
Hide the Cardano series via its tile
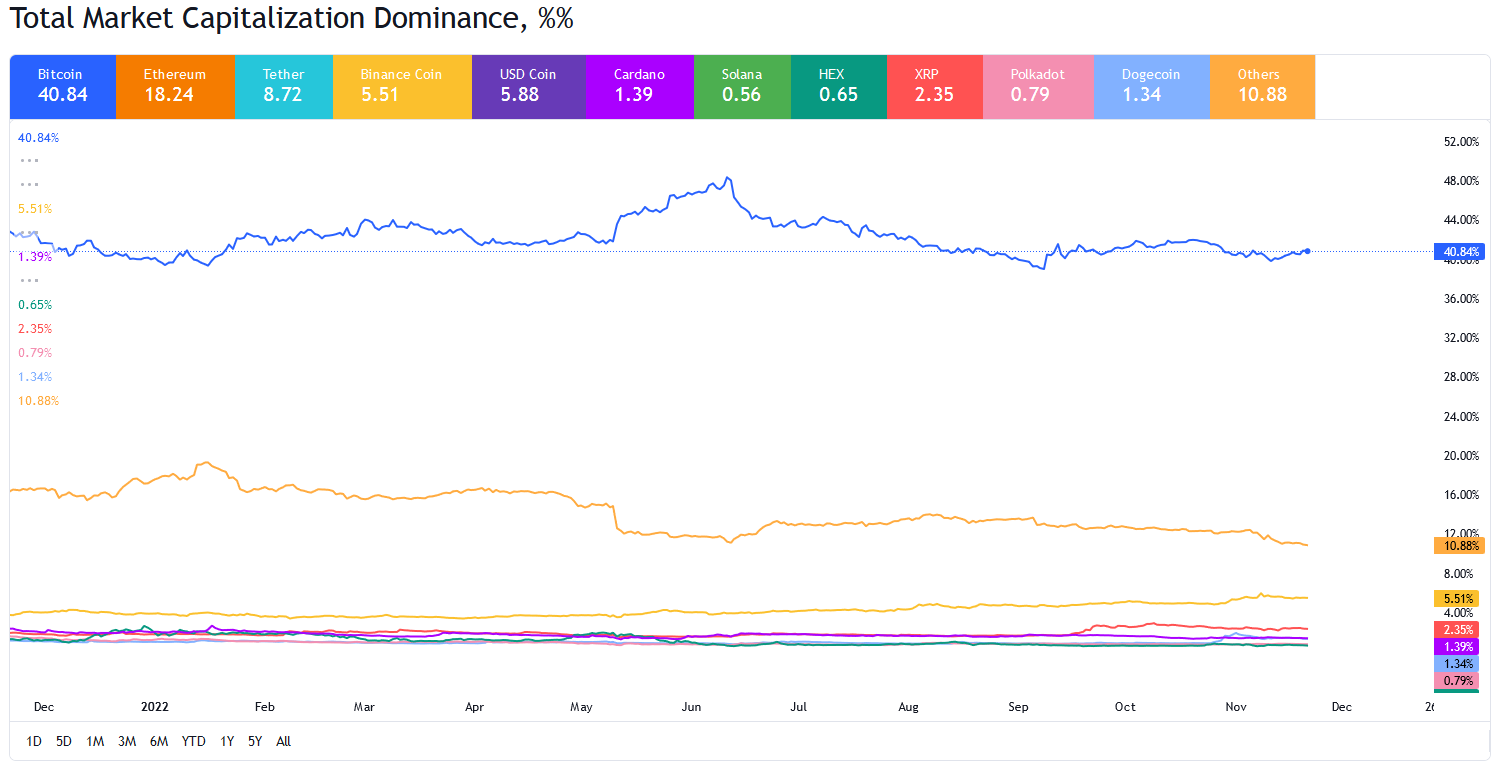[x=638, y=87]
